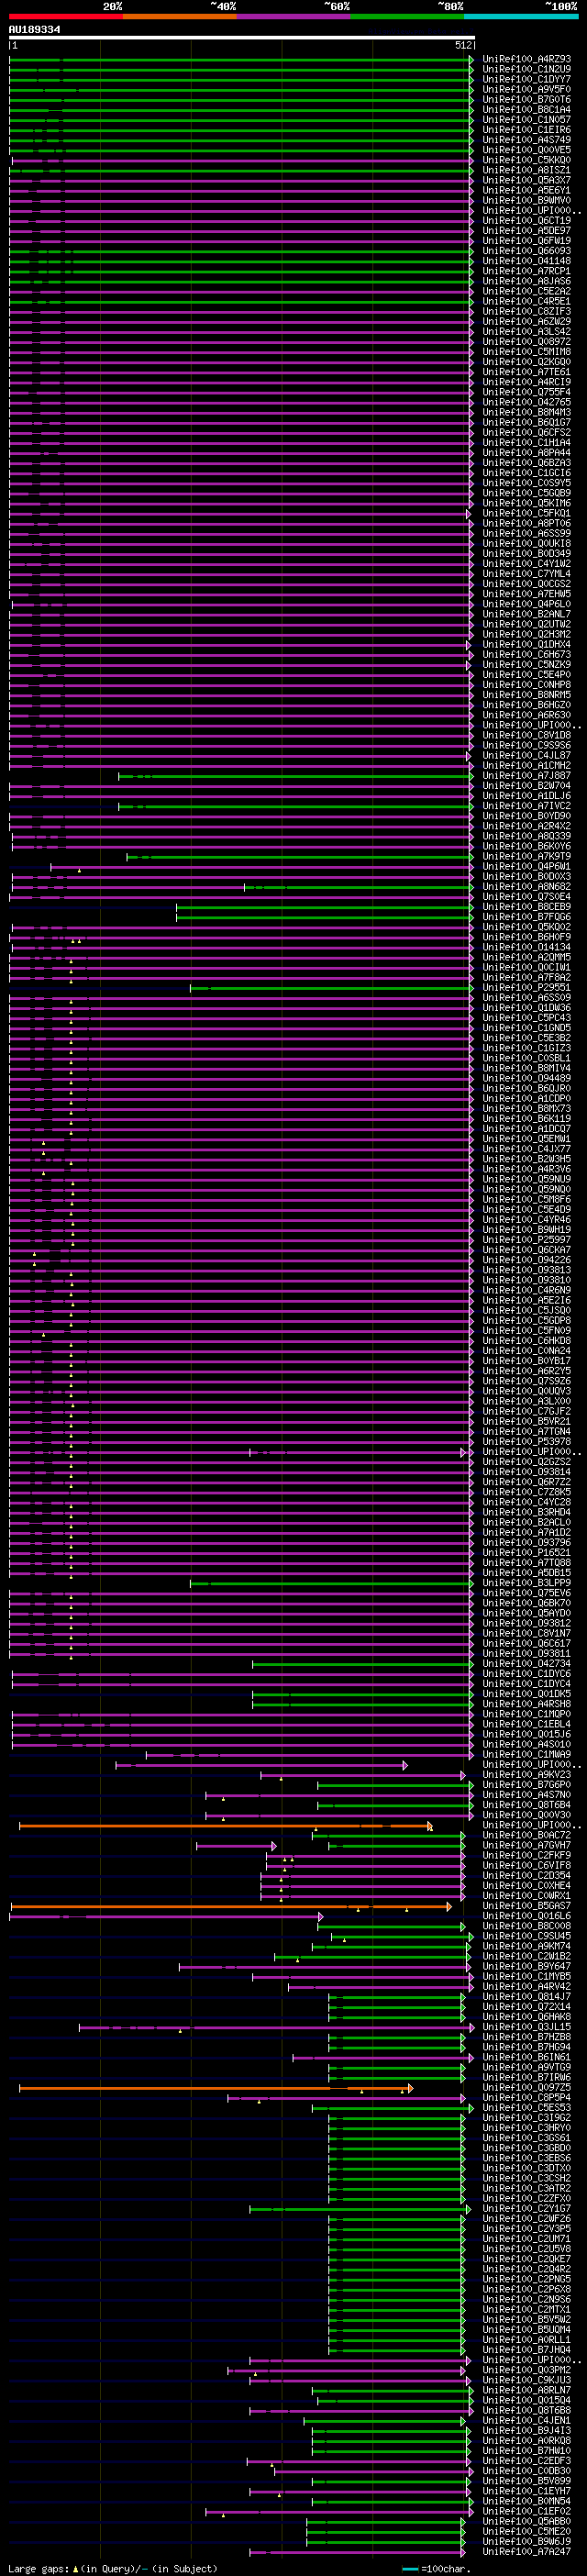
Task: Open hit UniRef100_C1DYY7
Action: [x=527, y=79]
